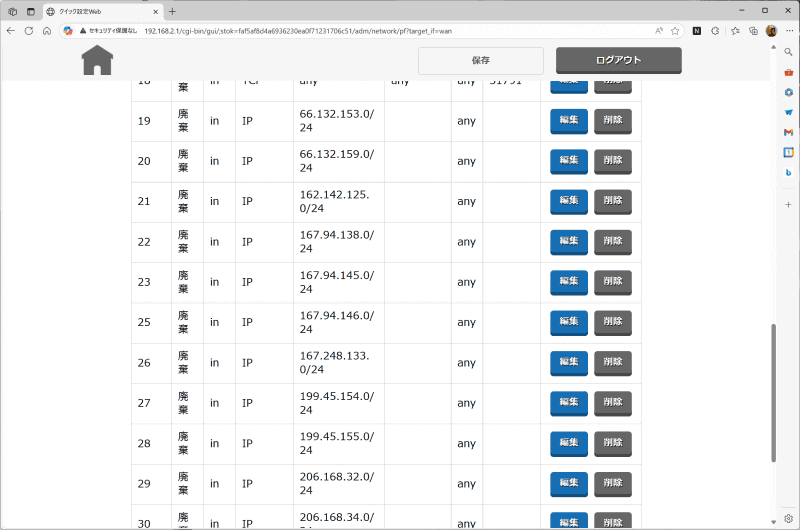Viewport: 800px width, 530px height.
Task: Edit rule 22 for 167.94.138.0/24
Action: [568, 242]
